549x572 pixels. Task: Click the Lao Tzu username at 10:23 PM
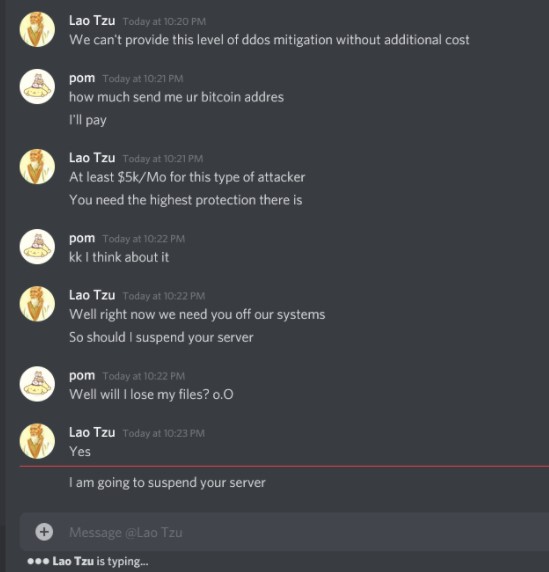(92, 432)
